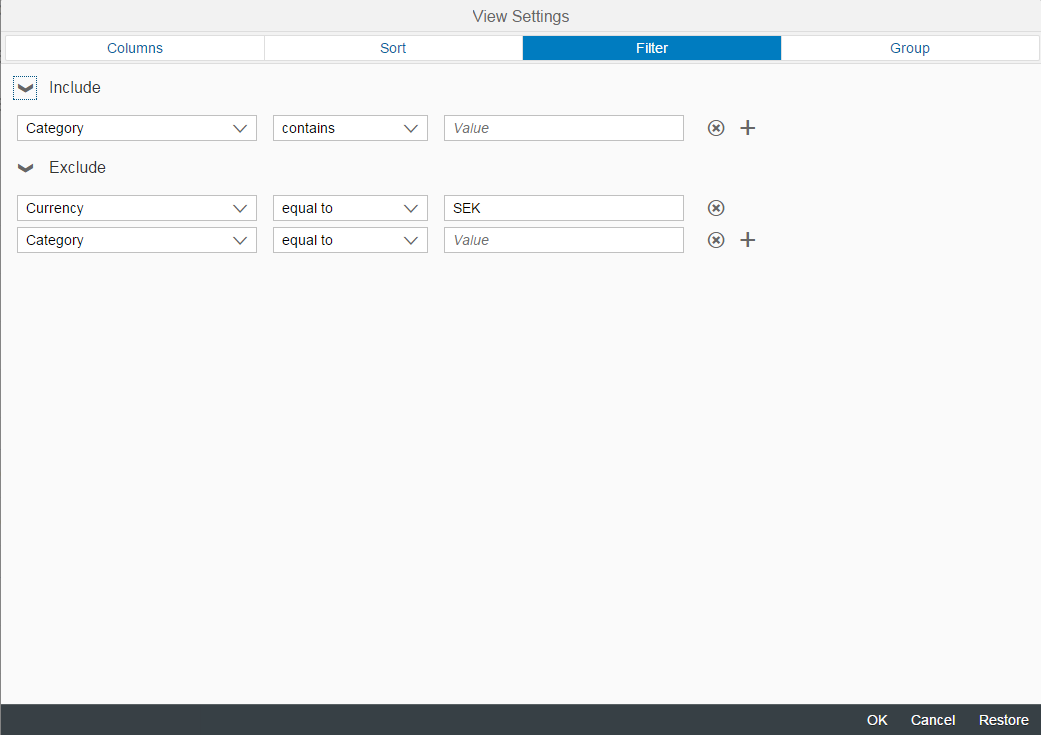Remove the Currency SEK exclude filter
1041x735 pixels.
tap(716, 208)
